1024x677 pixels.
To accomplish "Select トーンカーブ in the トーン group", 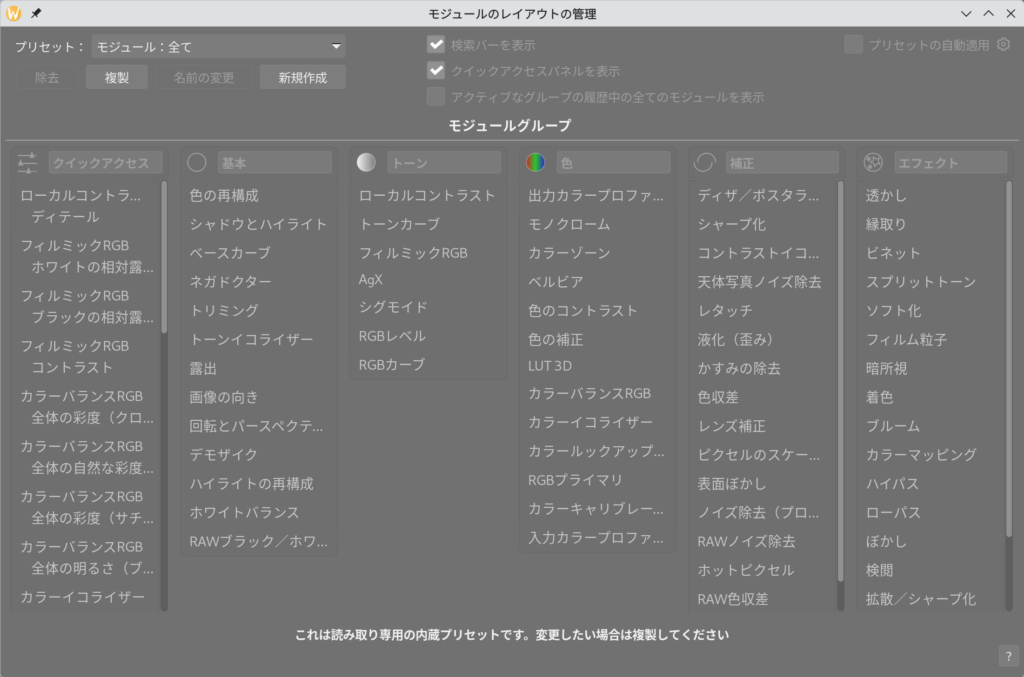I will pyautogui.click(x=399, y=224).
